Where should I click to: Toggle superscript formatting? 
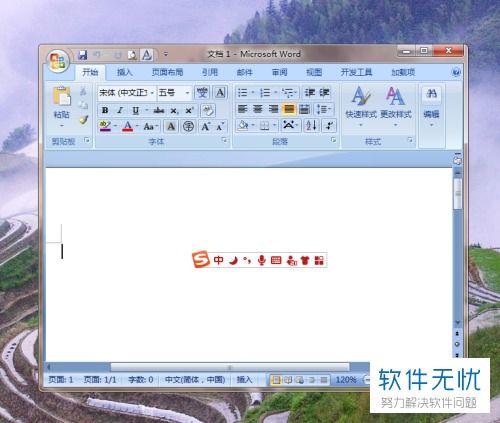[189, 110]
